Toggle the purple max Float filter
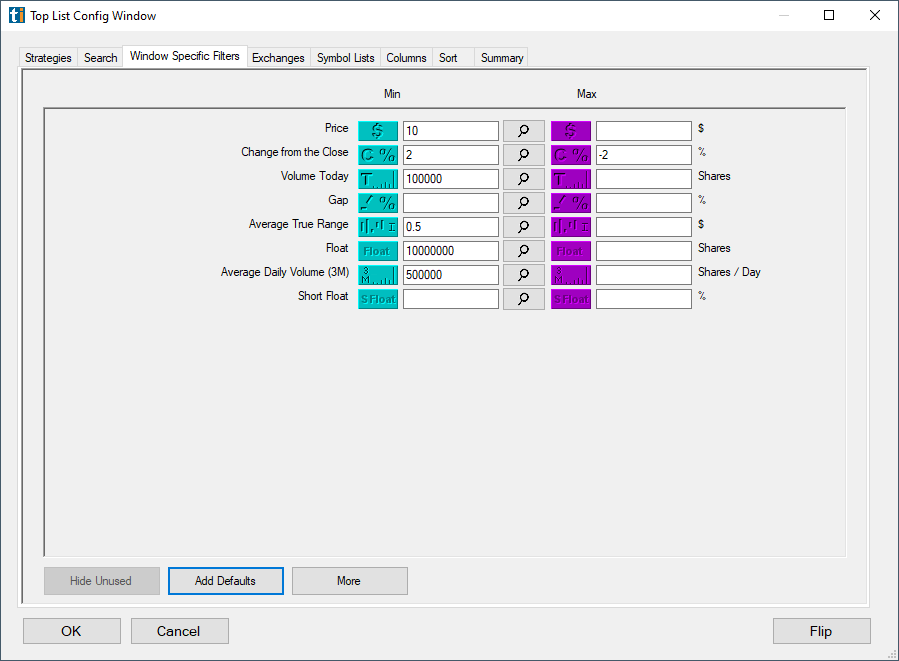Image resolution: width=899 pixels, height=661 pixels. [571, 250]
